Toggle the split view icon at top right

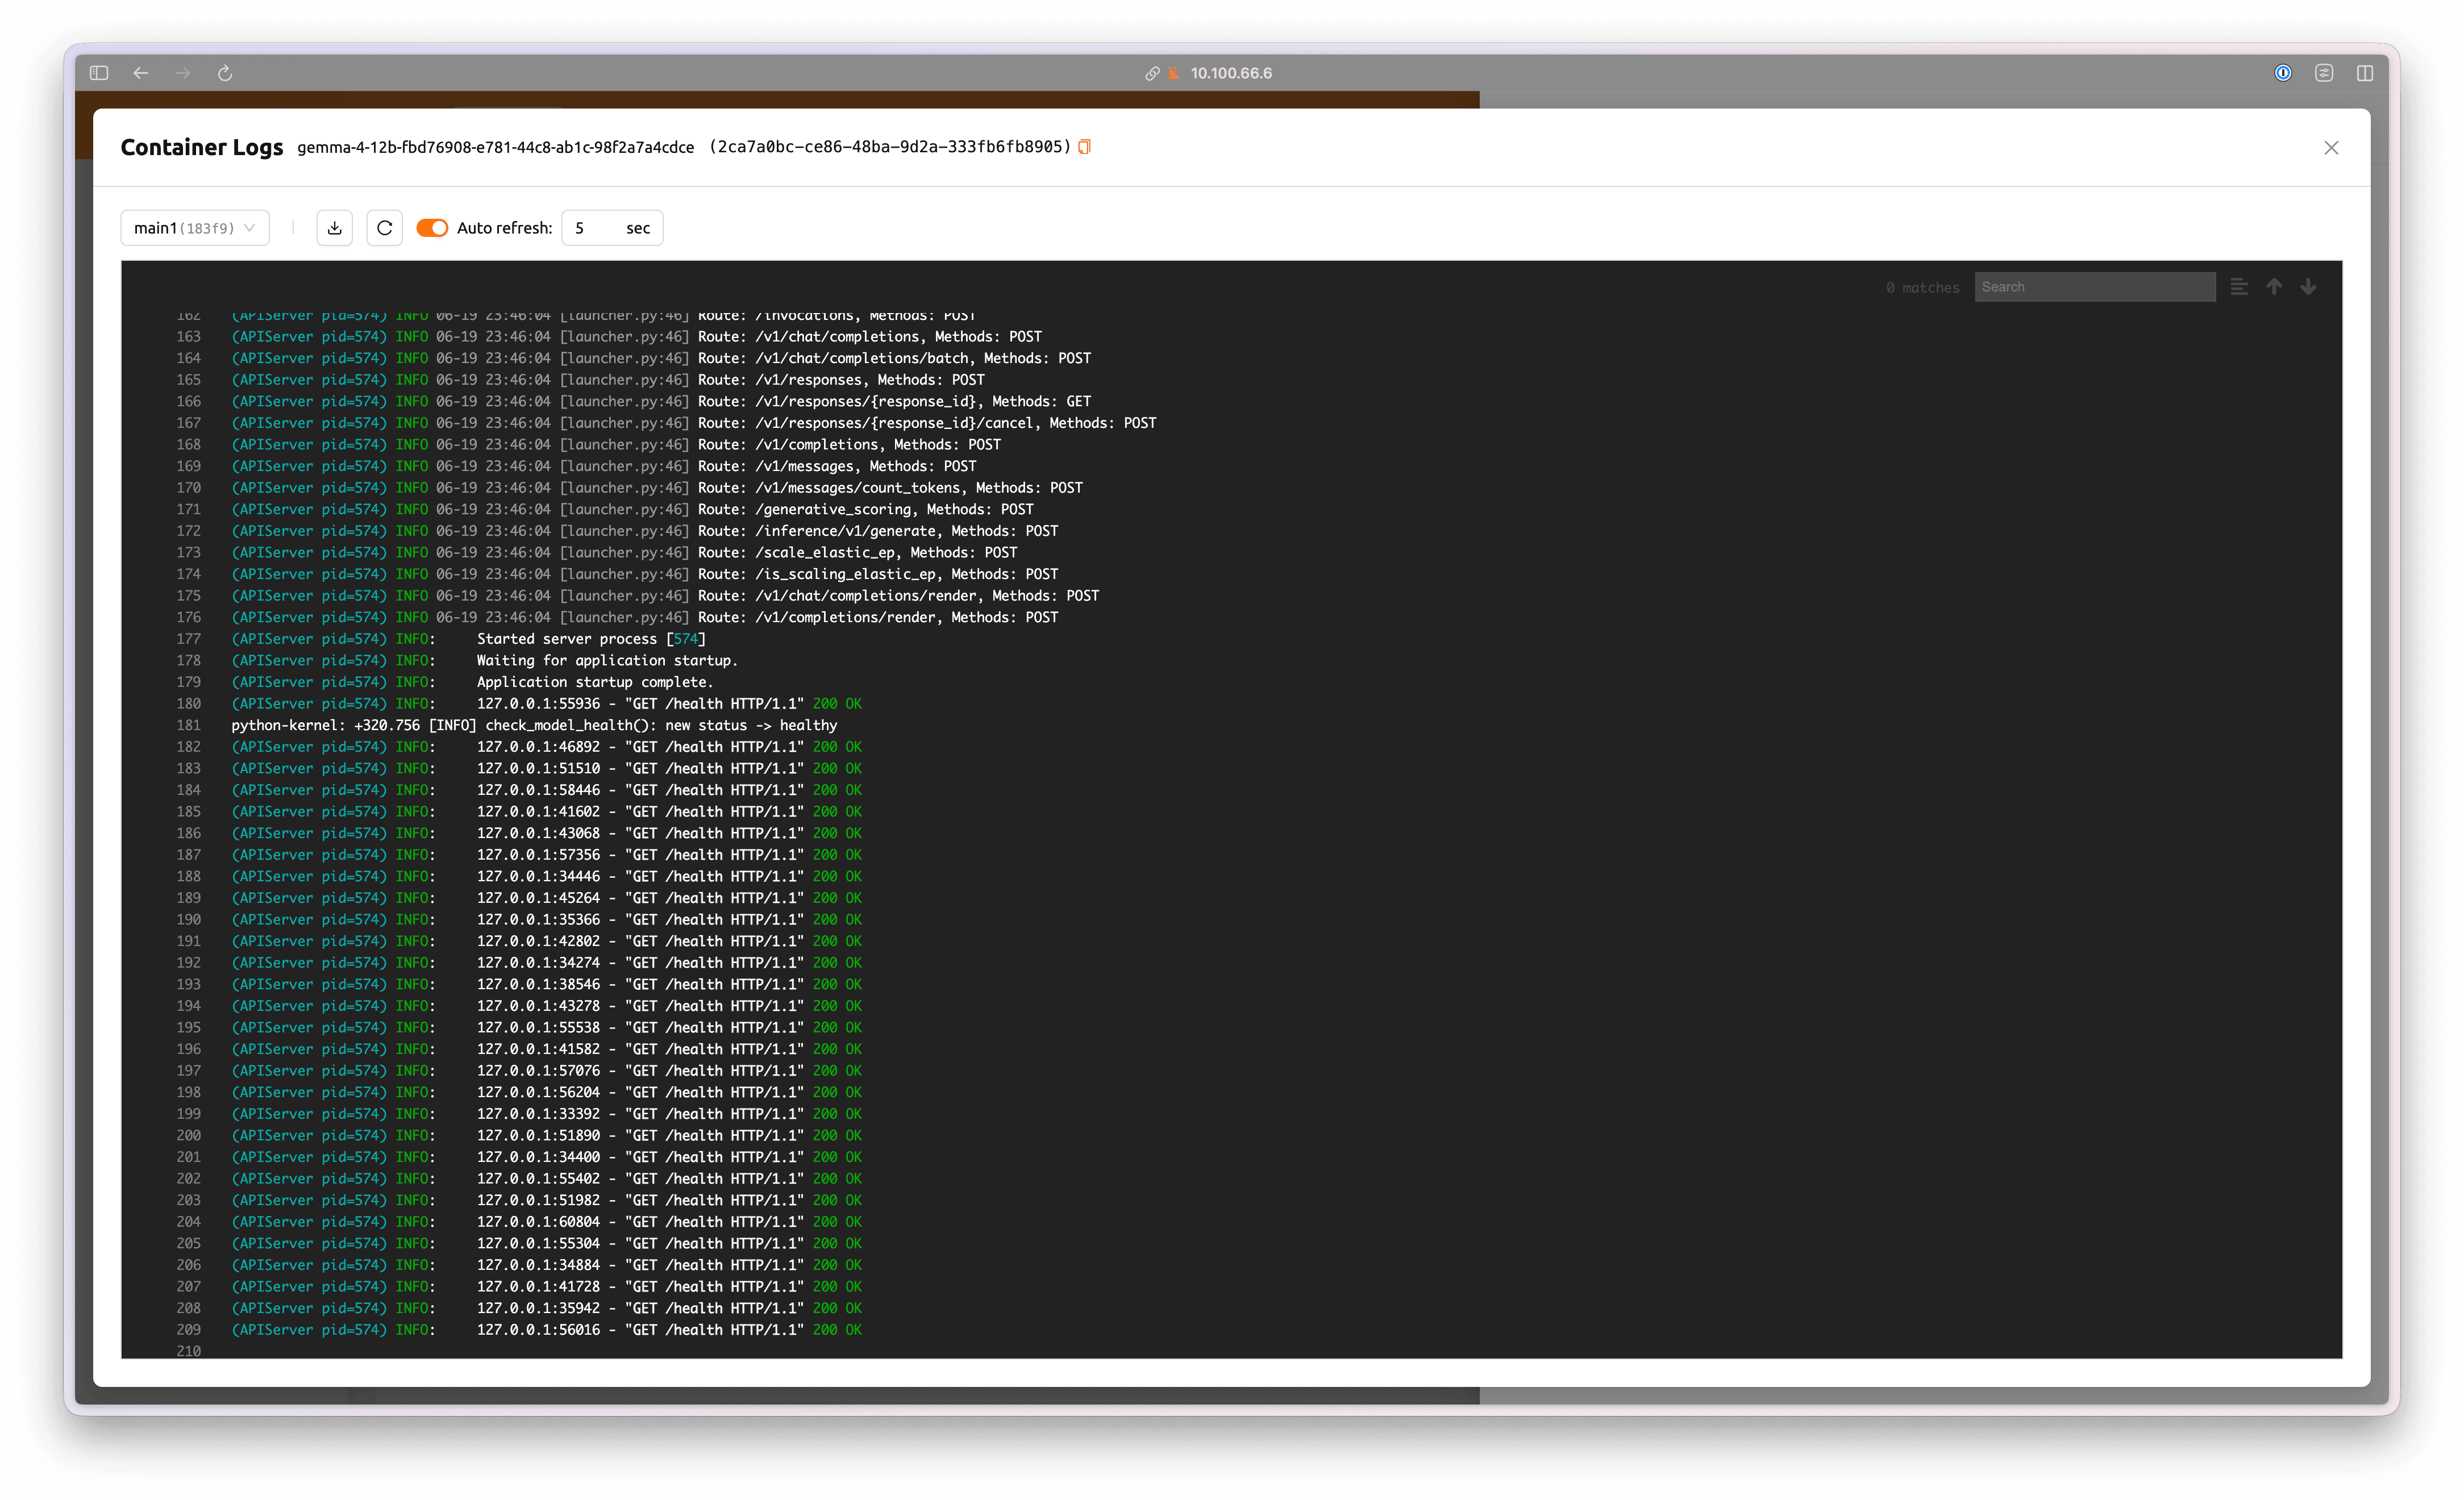pyautogui.click(x=2365, y=73)
